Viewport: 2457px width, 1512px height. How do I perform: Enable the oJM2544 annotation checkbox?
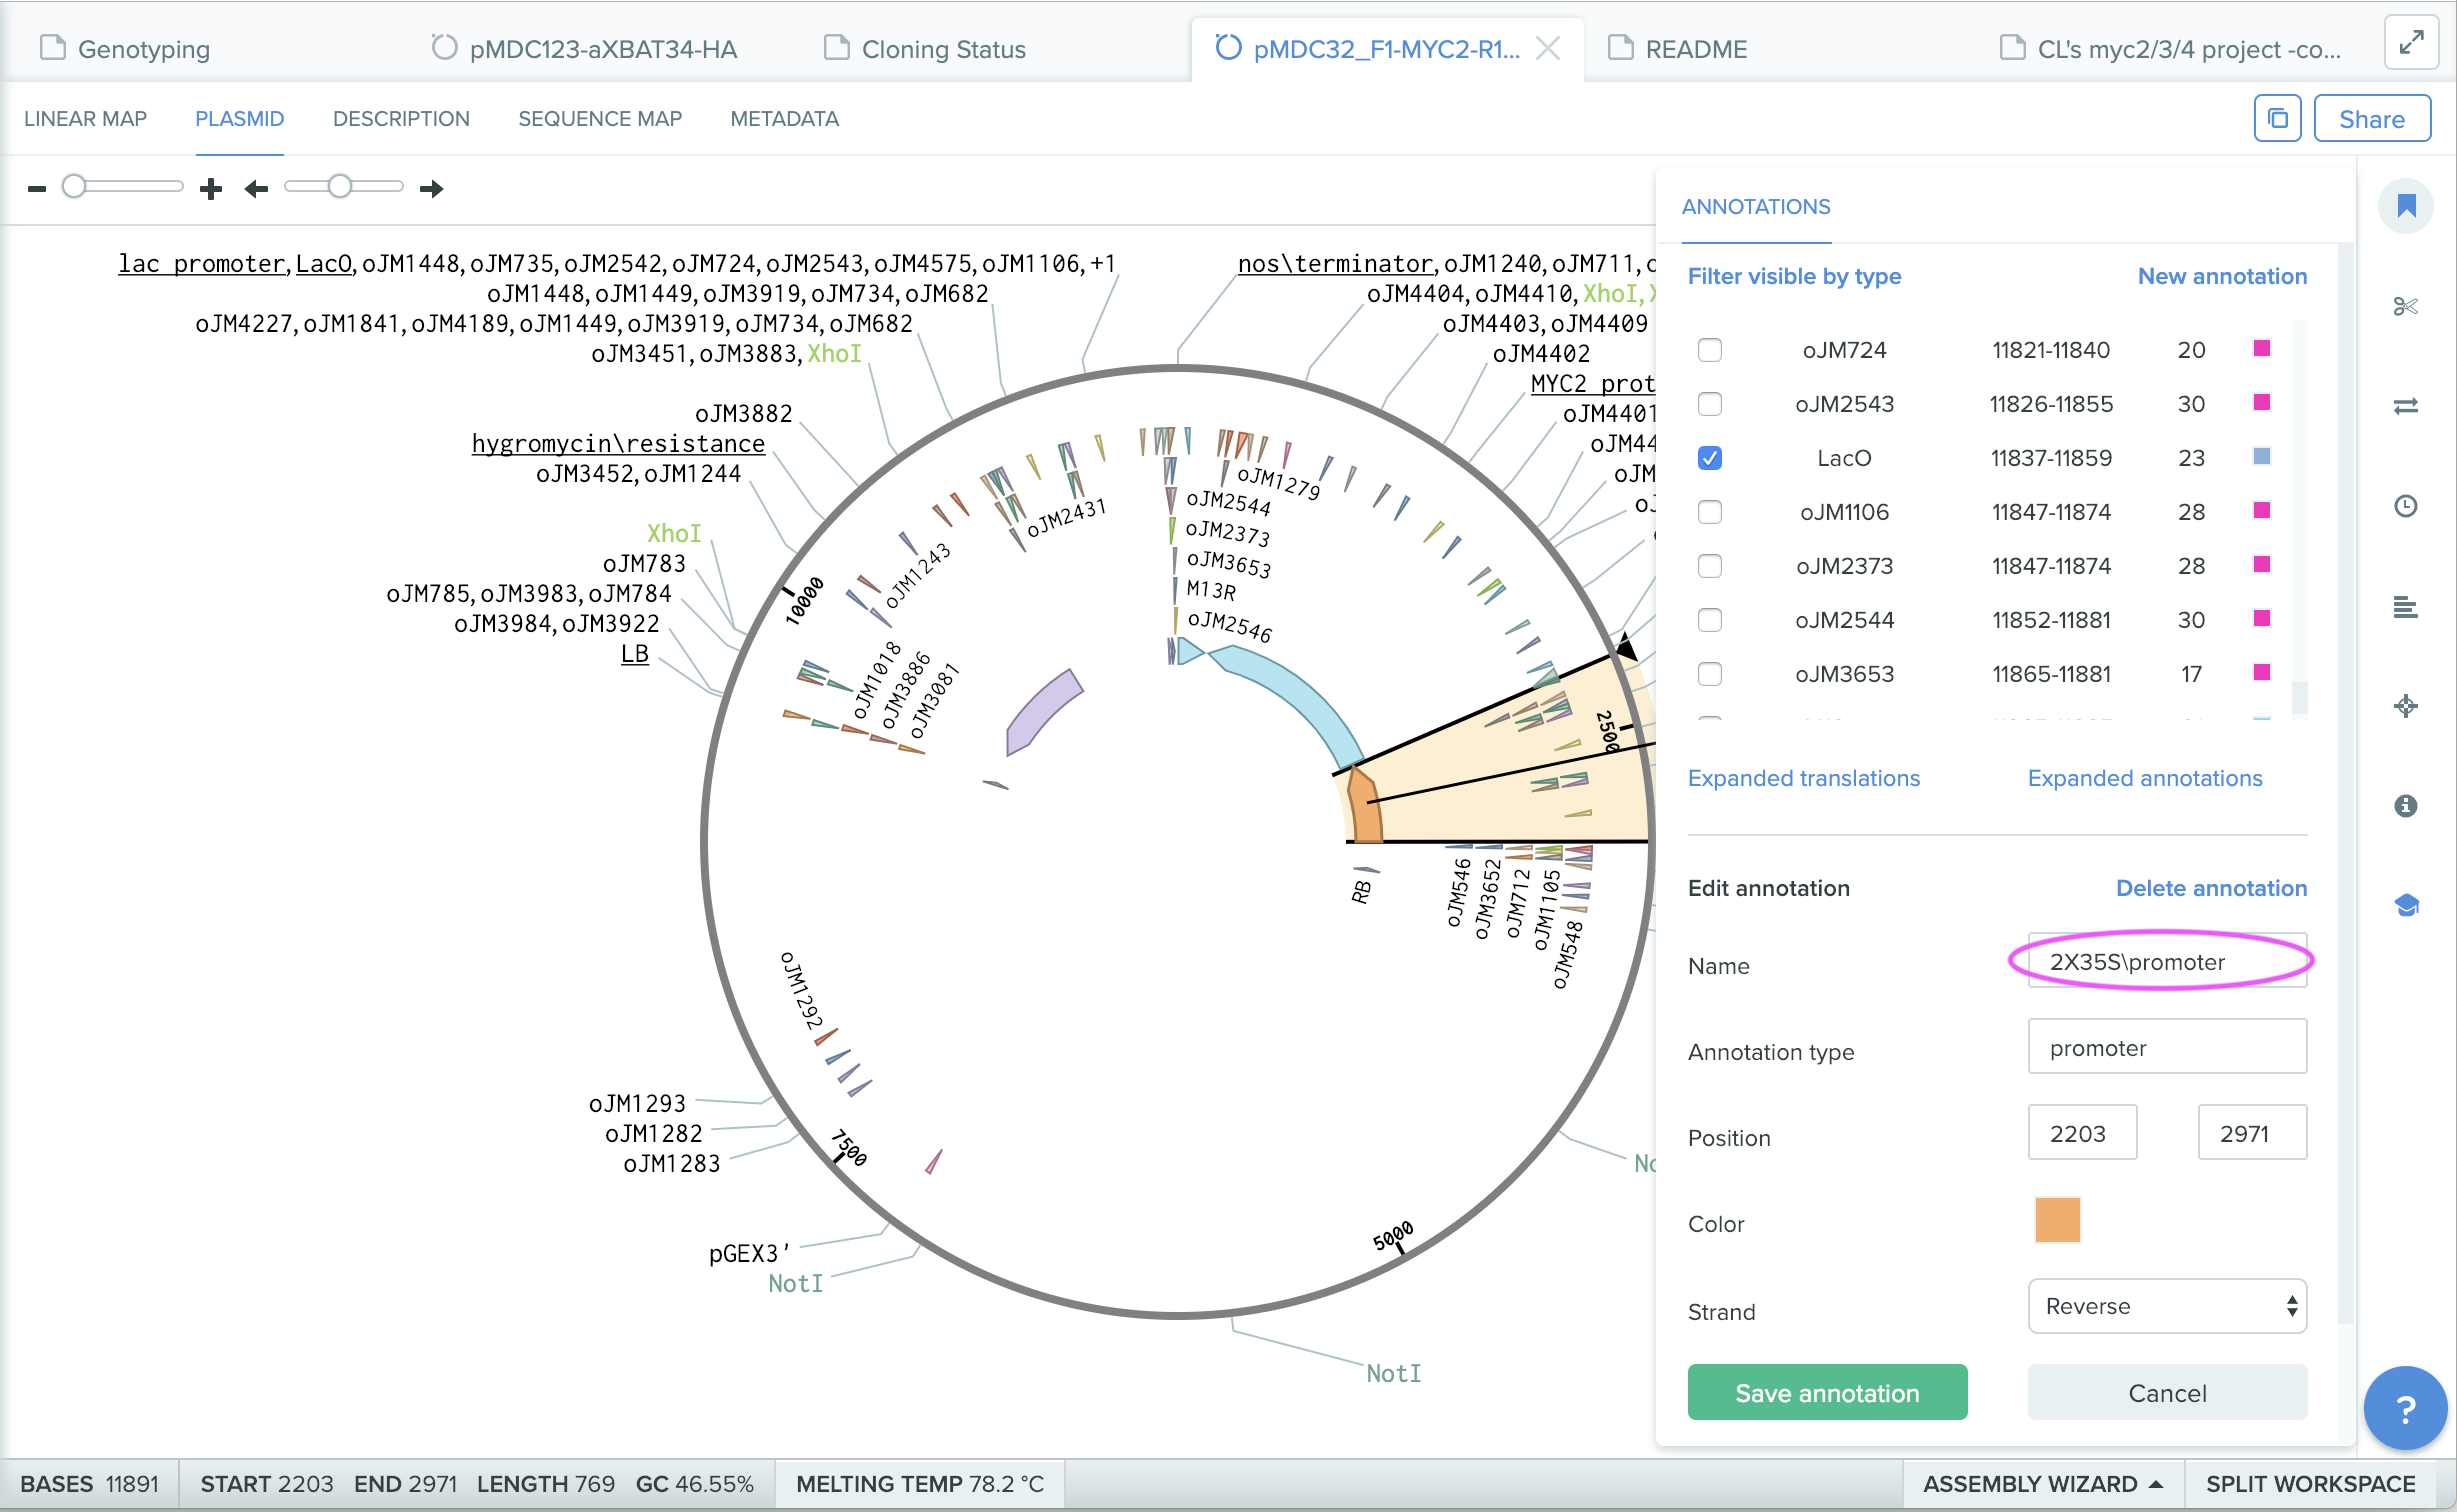[1710, 620]
